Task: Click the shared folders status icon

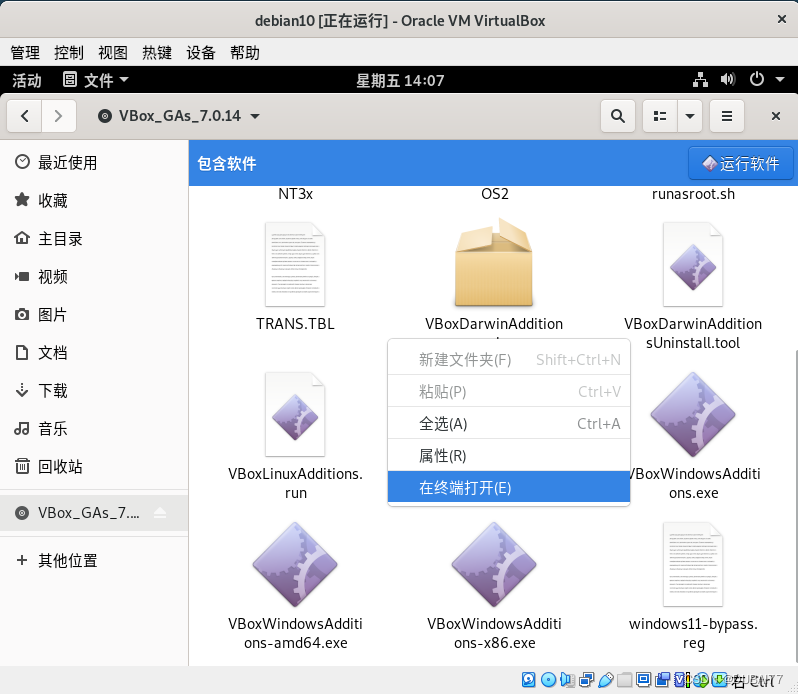Action: (624, 679)
